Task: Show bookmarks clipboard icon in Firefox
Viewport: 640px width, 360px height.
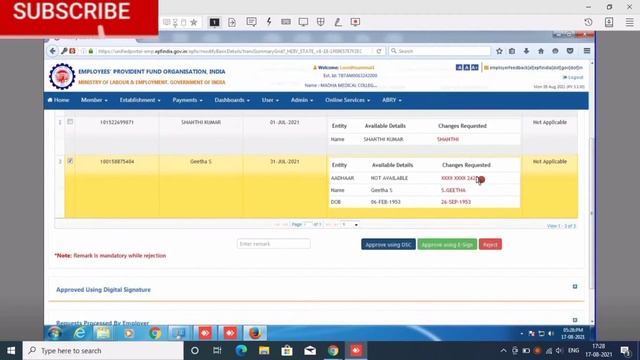Action: (x=512, y=51)
